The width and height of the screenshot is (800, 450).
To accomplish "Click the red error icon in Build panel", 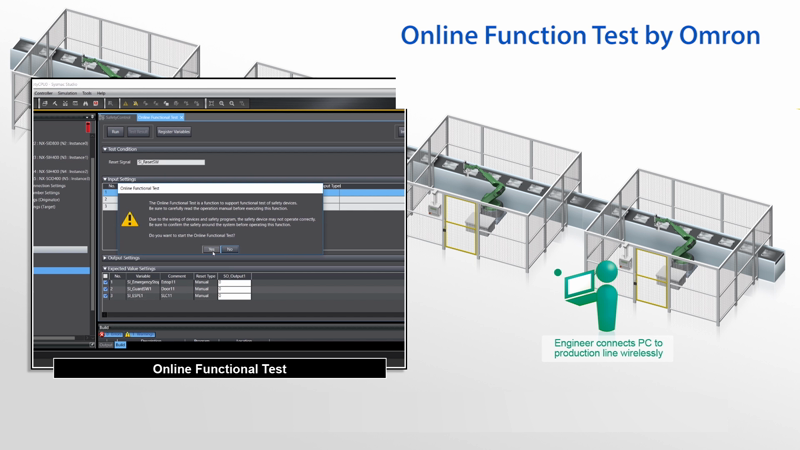I will coord(102,335).
